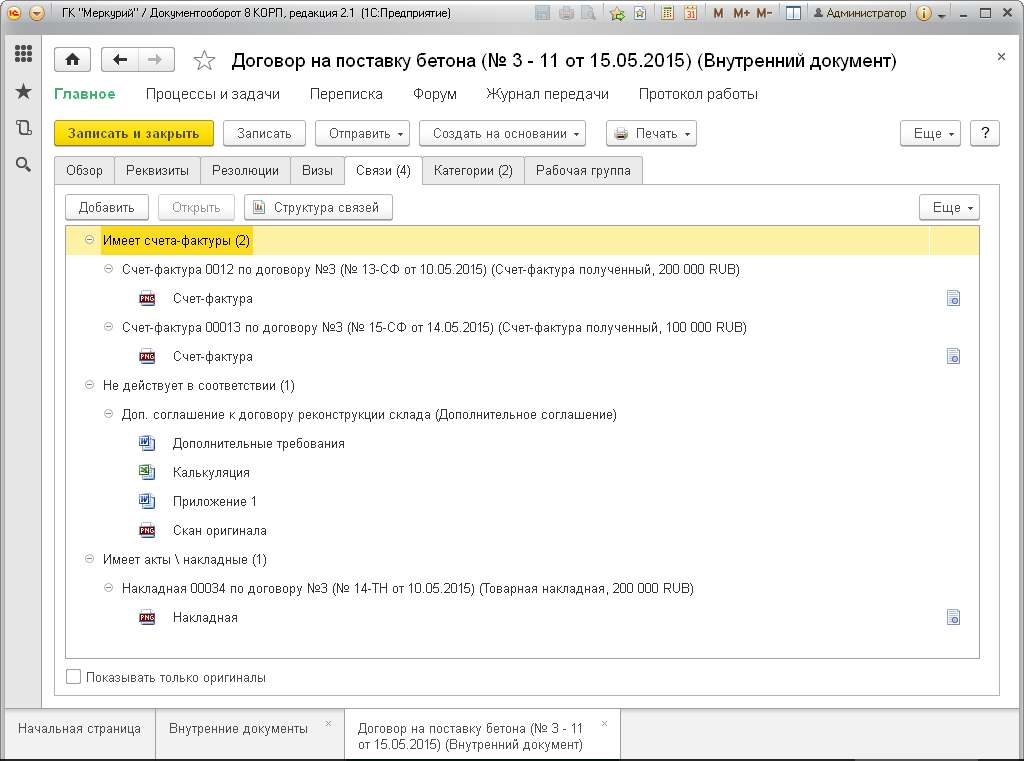1024x761 pixels.
Task: Open the 'Печать' dropdown
Action: [651, 133]
